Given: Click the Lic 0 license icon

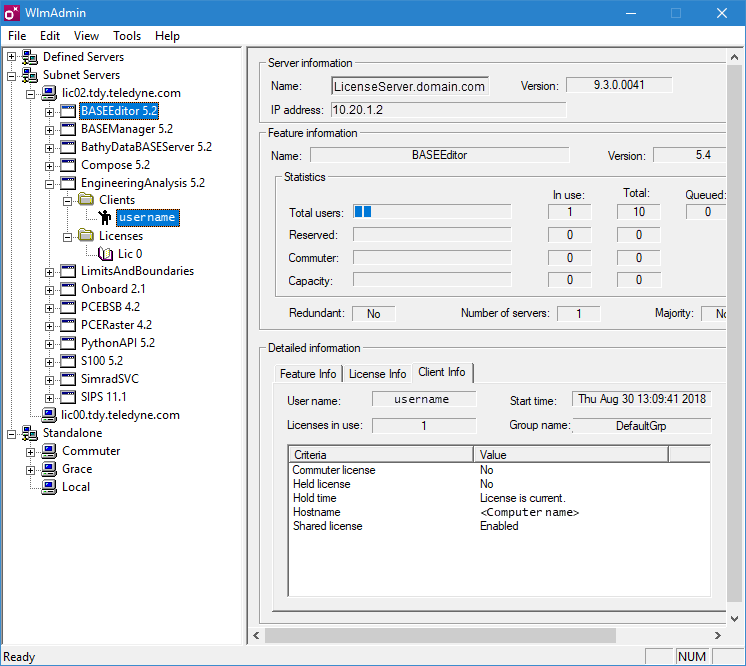Looking at the screenshot, I should click(x=105, y=254).
